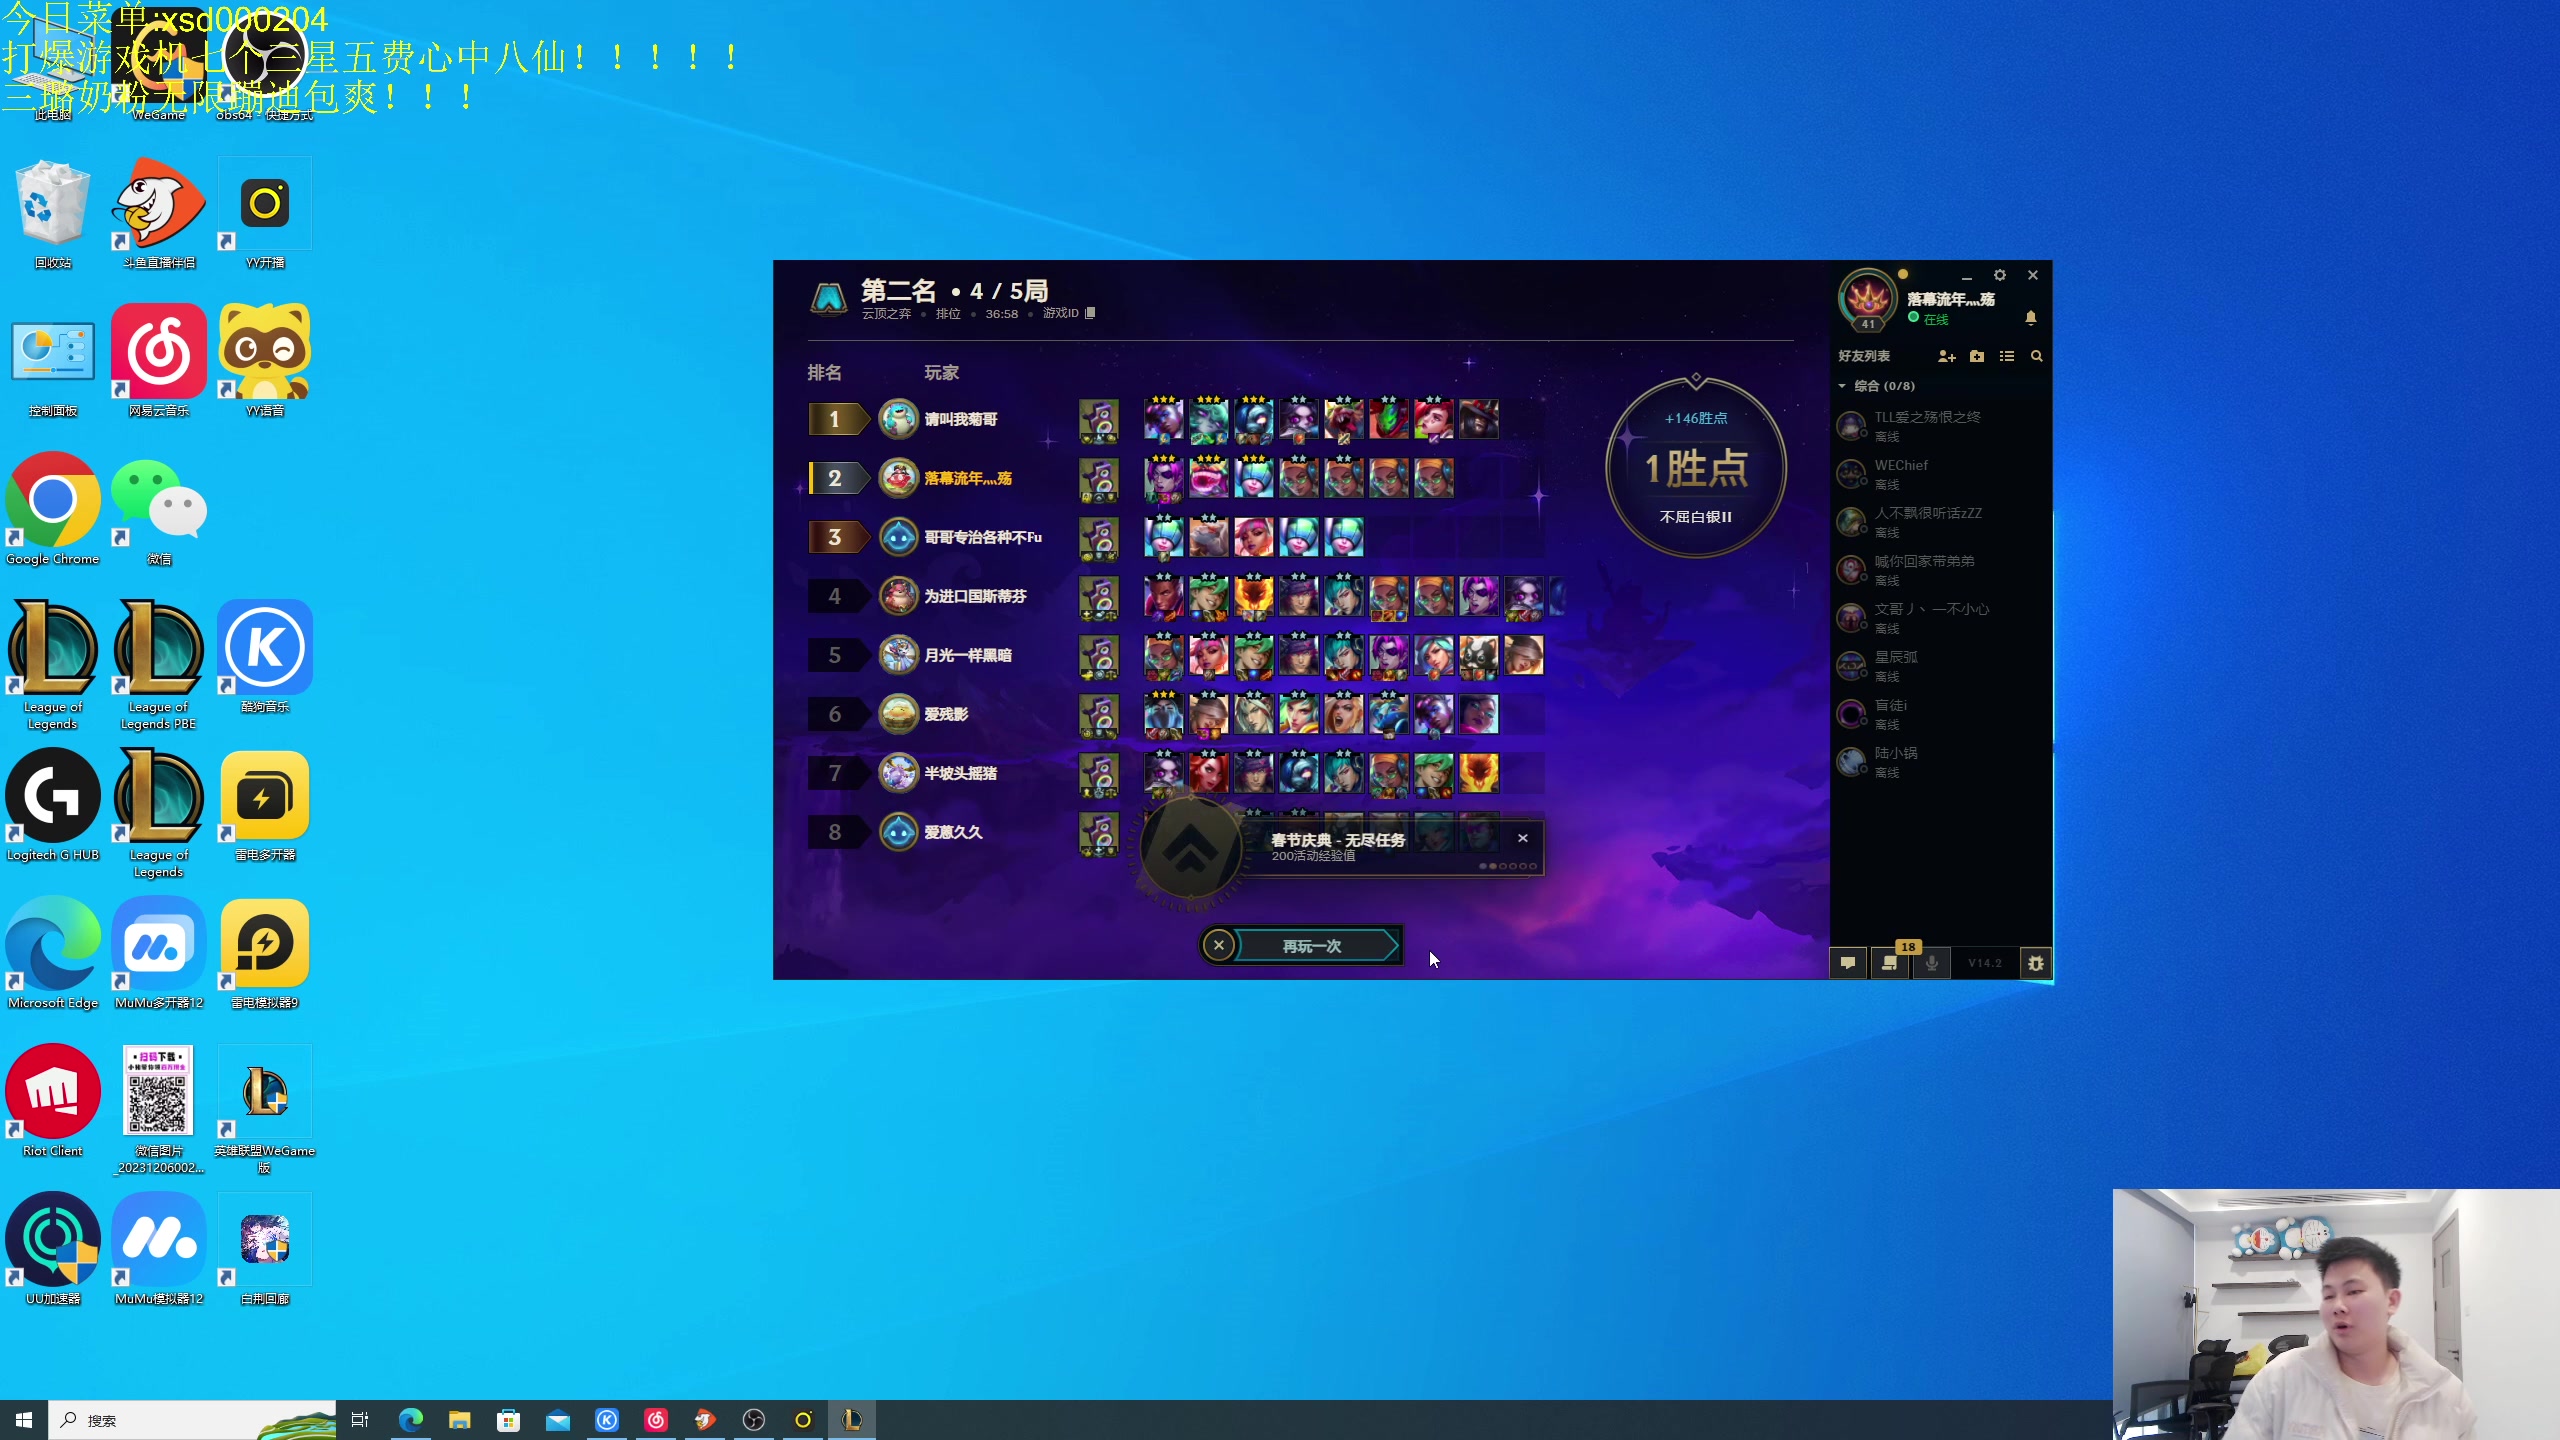Screen dimensions: 2560x1440
Task: Click the 200活动经验值 mission popup
Action: point(1393,848)
